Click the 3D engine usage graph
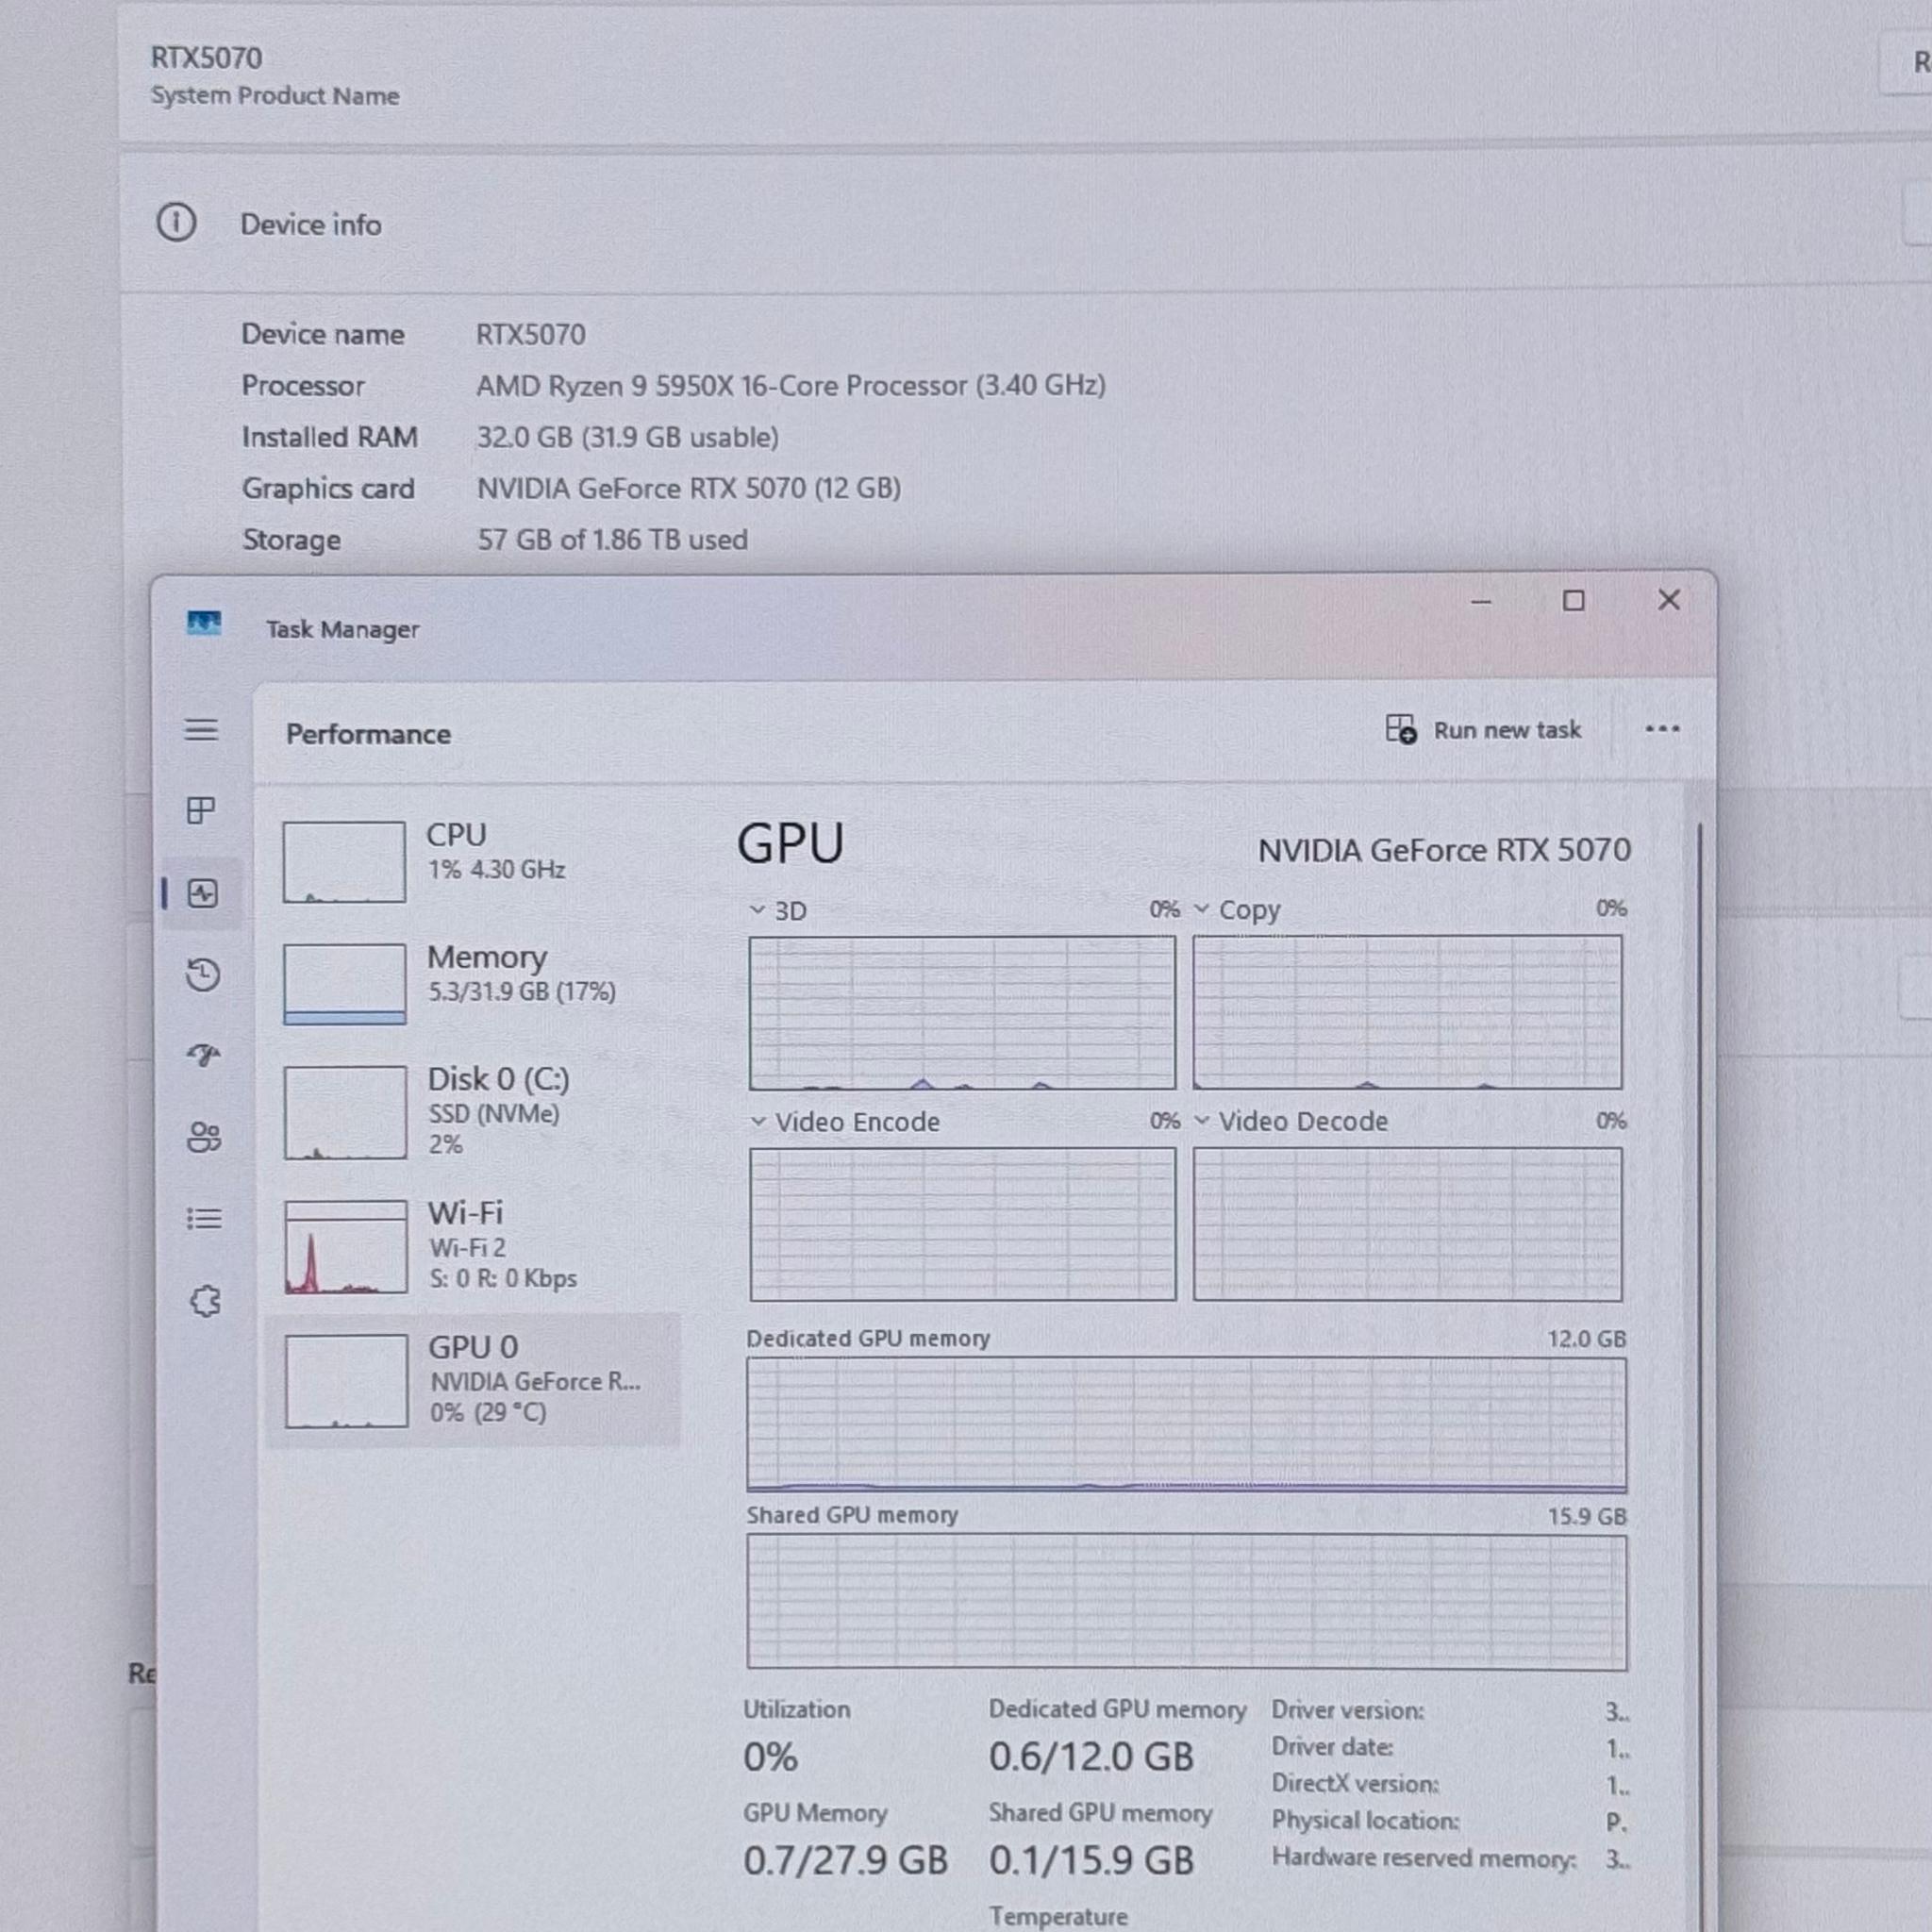 point(962,1013)
